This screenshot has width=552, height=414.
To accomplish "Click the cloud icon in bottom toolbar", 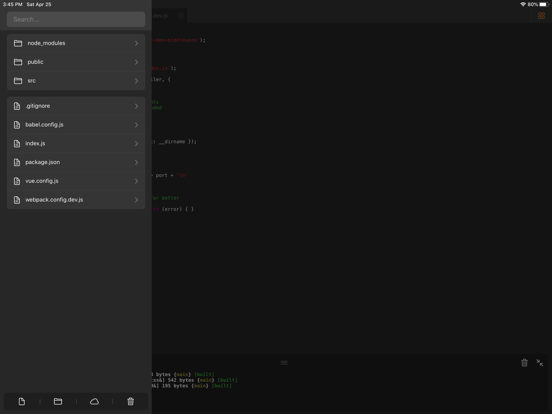I will point(94,401).
